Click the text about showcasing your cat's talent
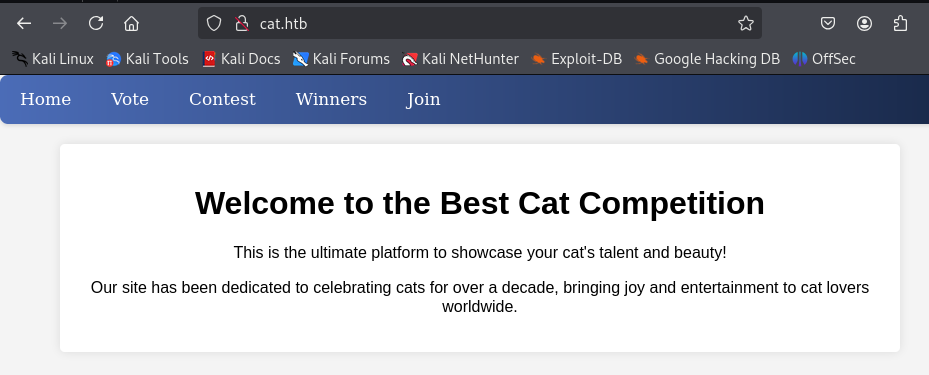929x375 pixels. click(x=480, y=252)
